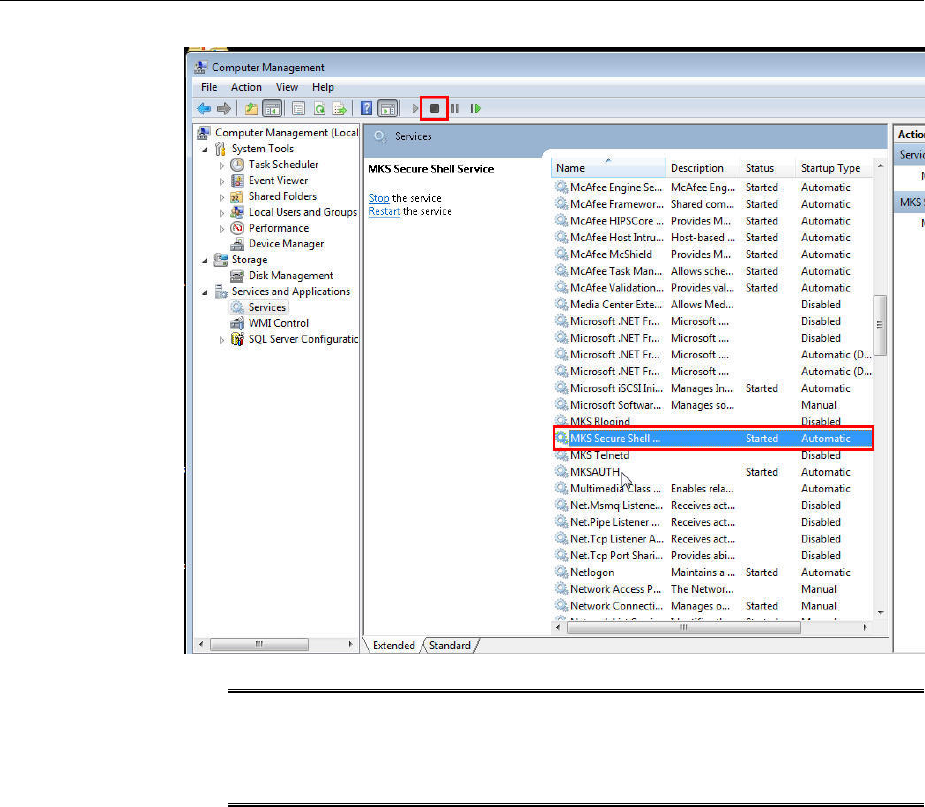Click the Stop the service link
This screenshot has height=807, width=925.
click(x=379, y=198)
